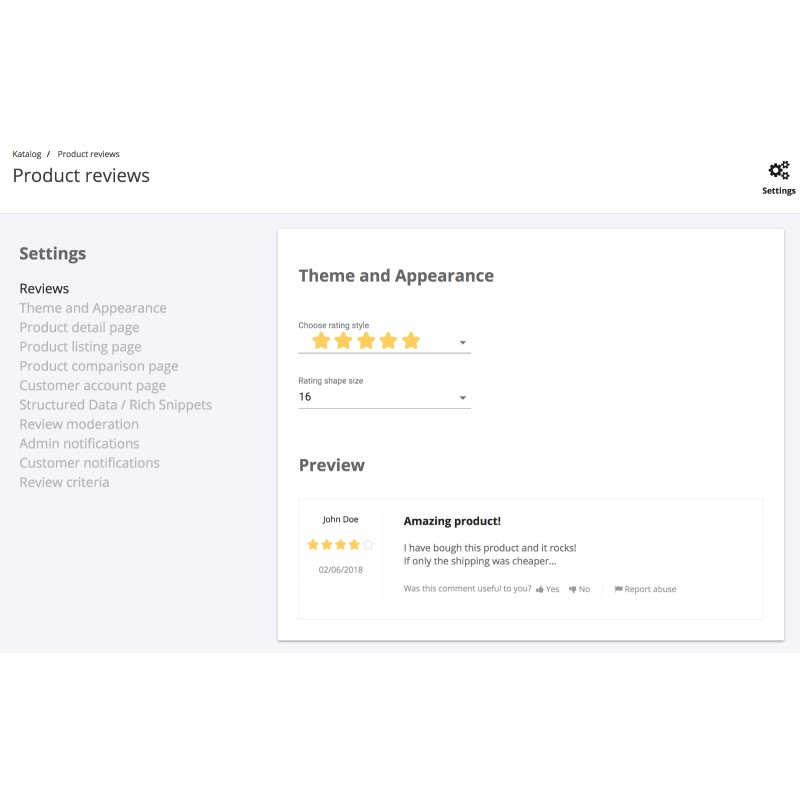Open Product detail page settings
This screenshot has width=800, height=800.
pos(79,327)
